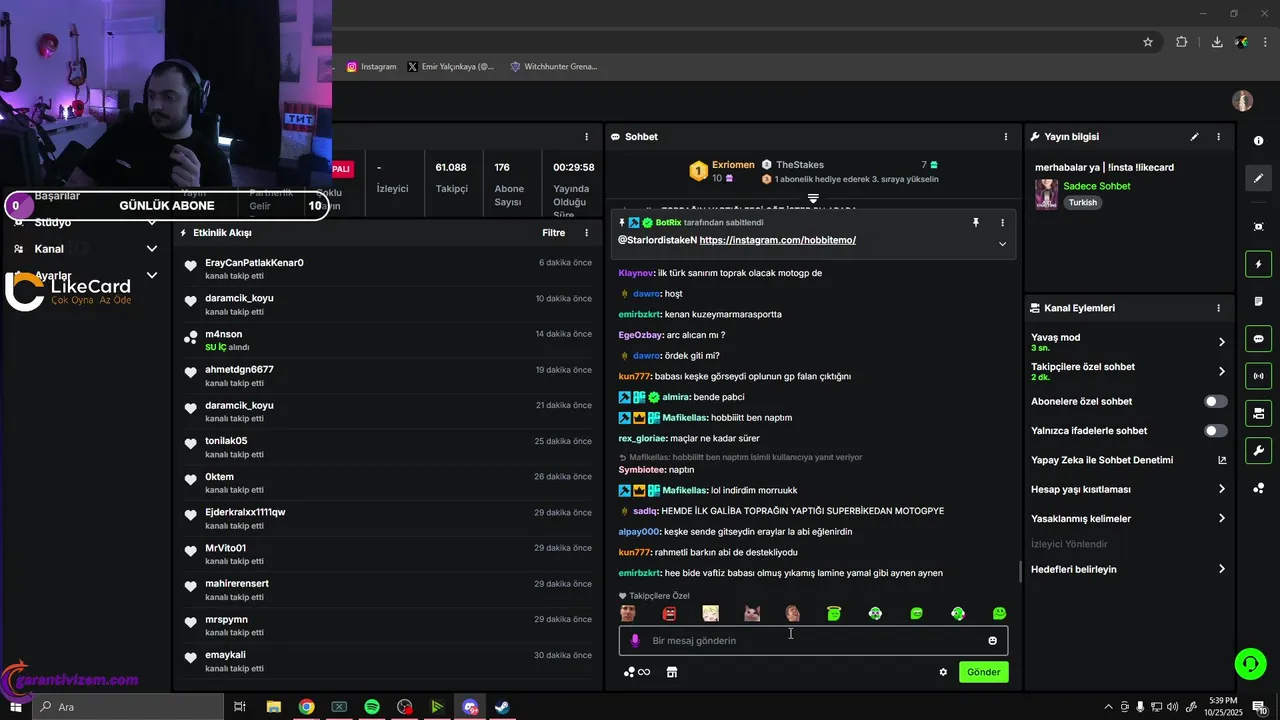Open Yapay Zeka ile Sohbet Denetimi external link
The image size is (1280, 720).
point(1222,460)
